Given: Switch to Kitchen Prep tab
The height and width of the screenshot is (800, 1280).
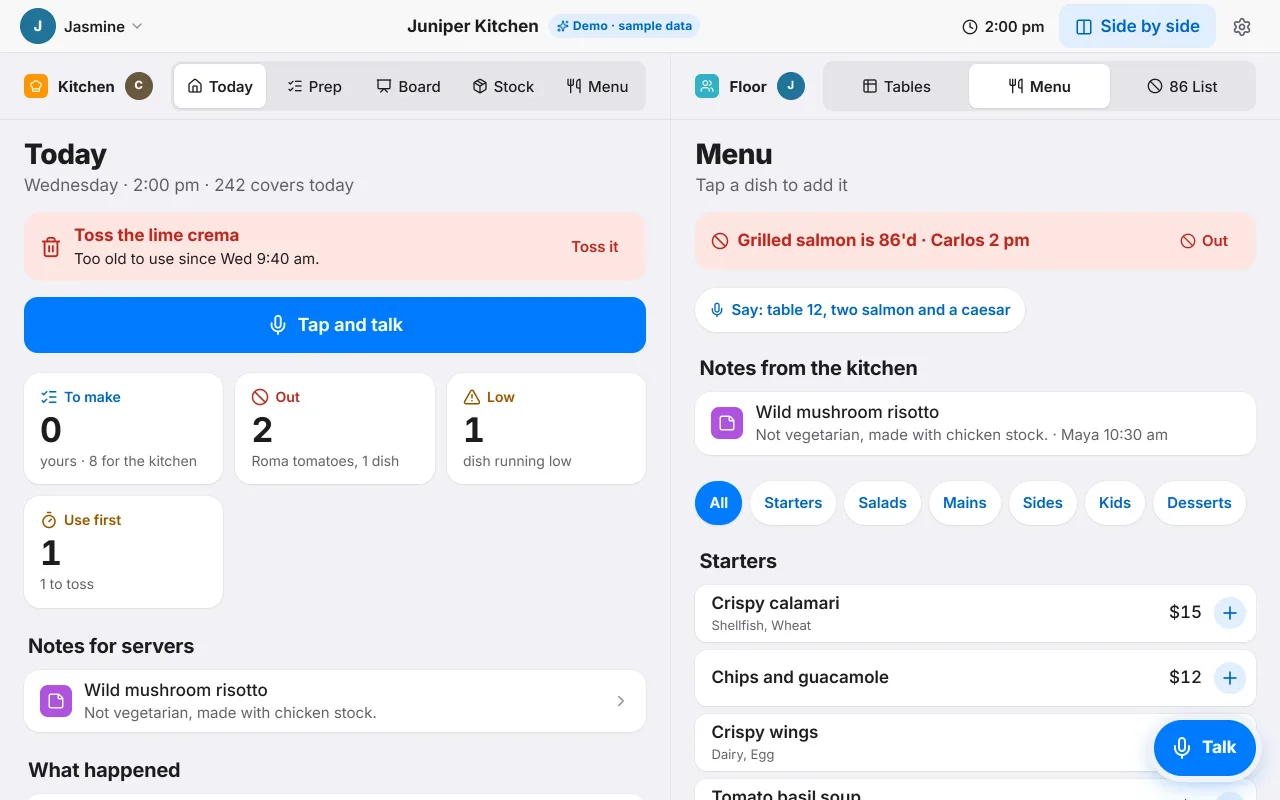Looking at the screenshot, I should tap(314, 87).
